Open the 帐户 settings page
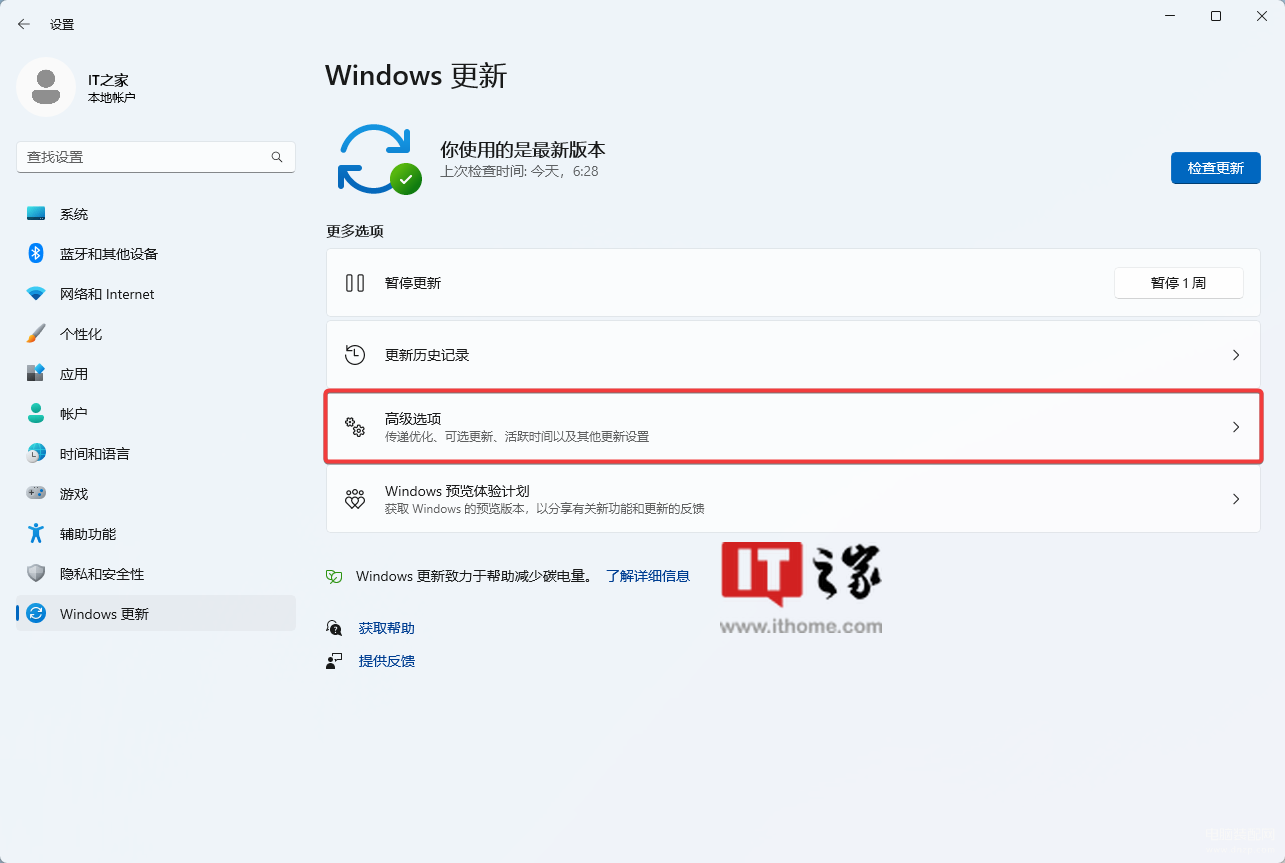The height and width of the screenshot is (863, 1285). [156, 414]
